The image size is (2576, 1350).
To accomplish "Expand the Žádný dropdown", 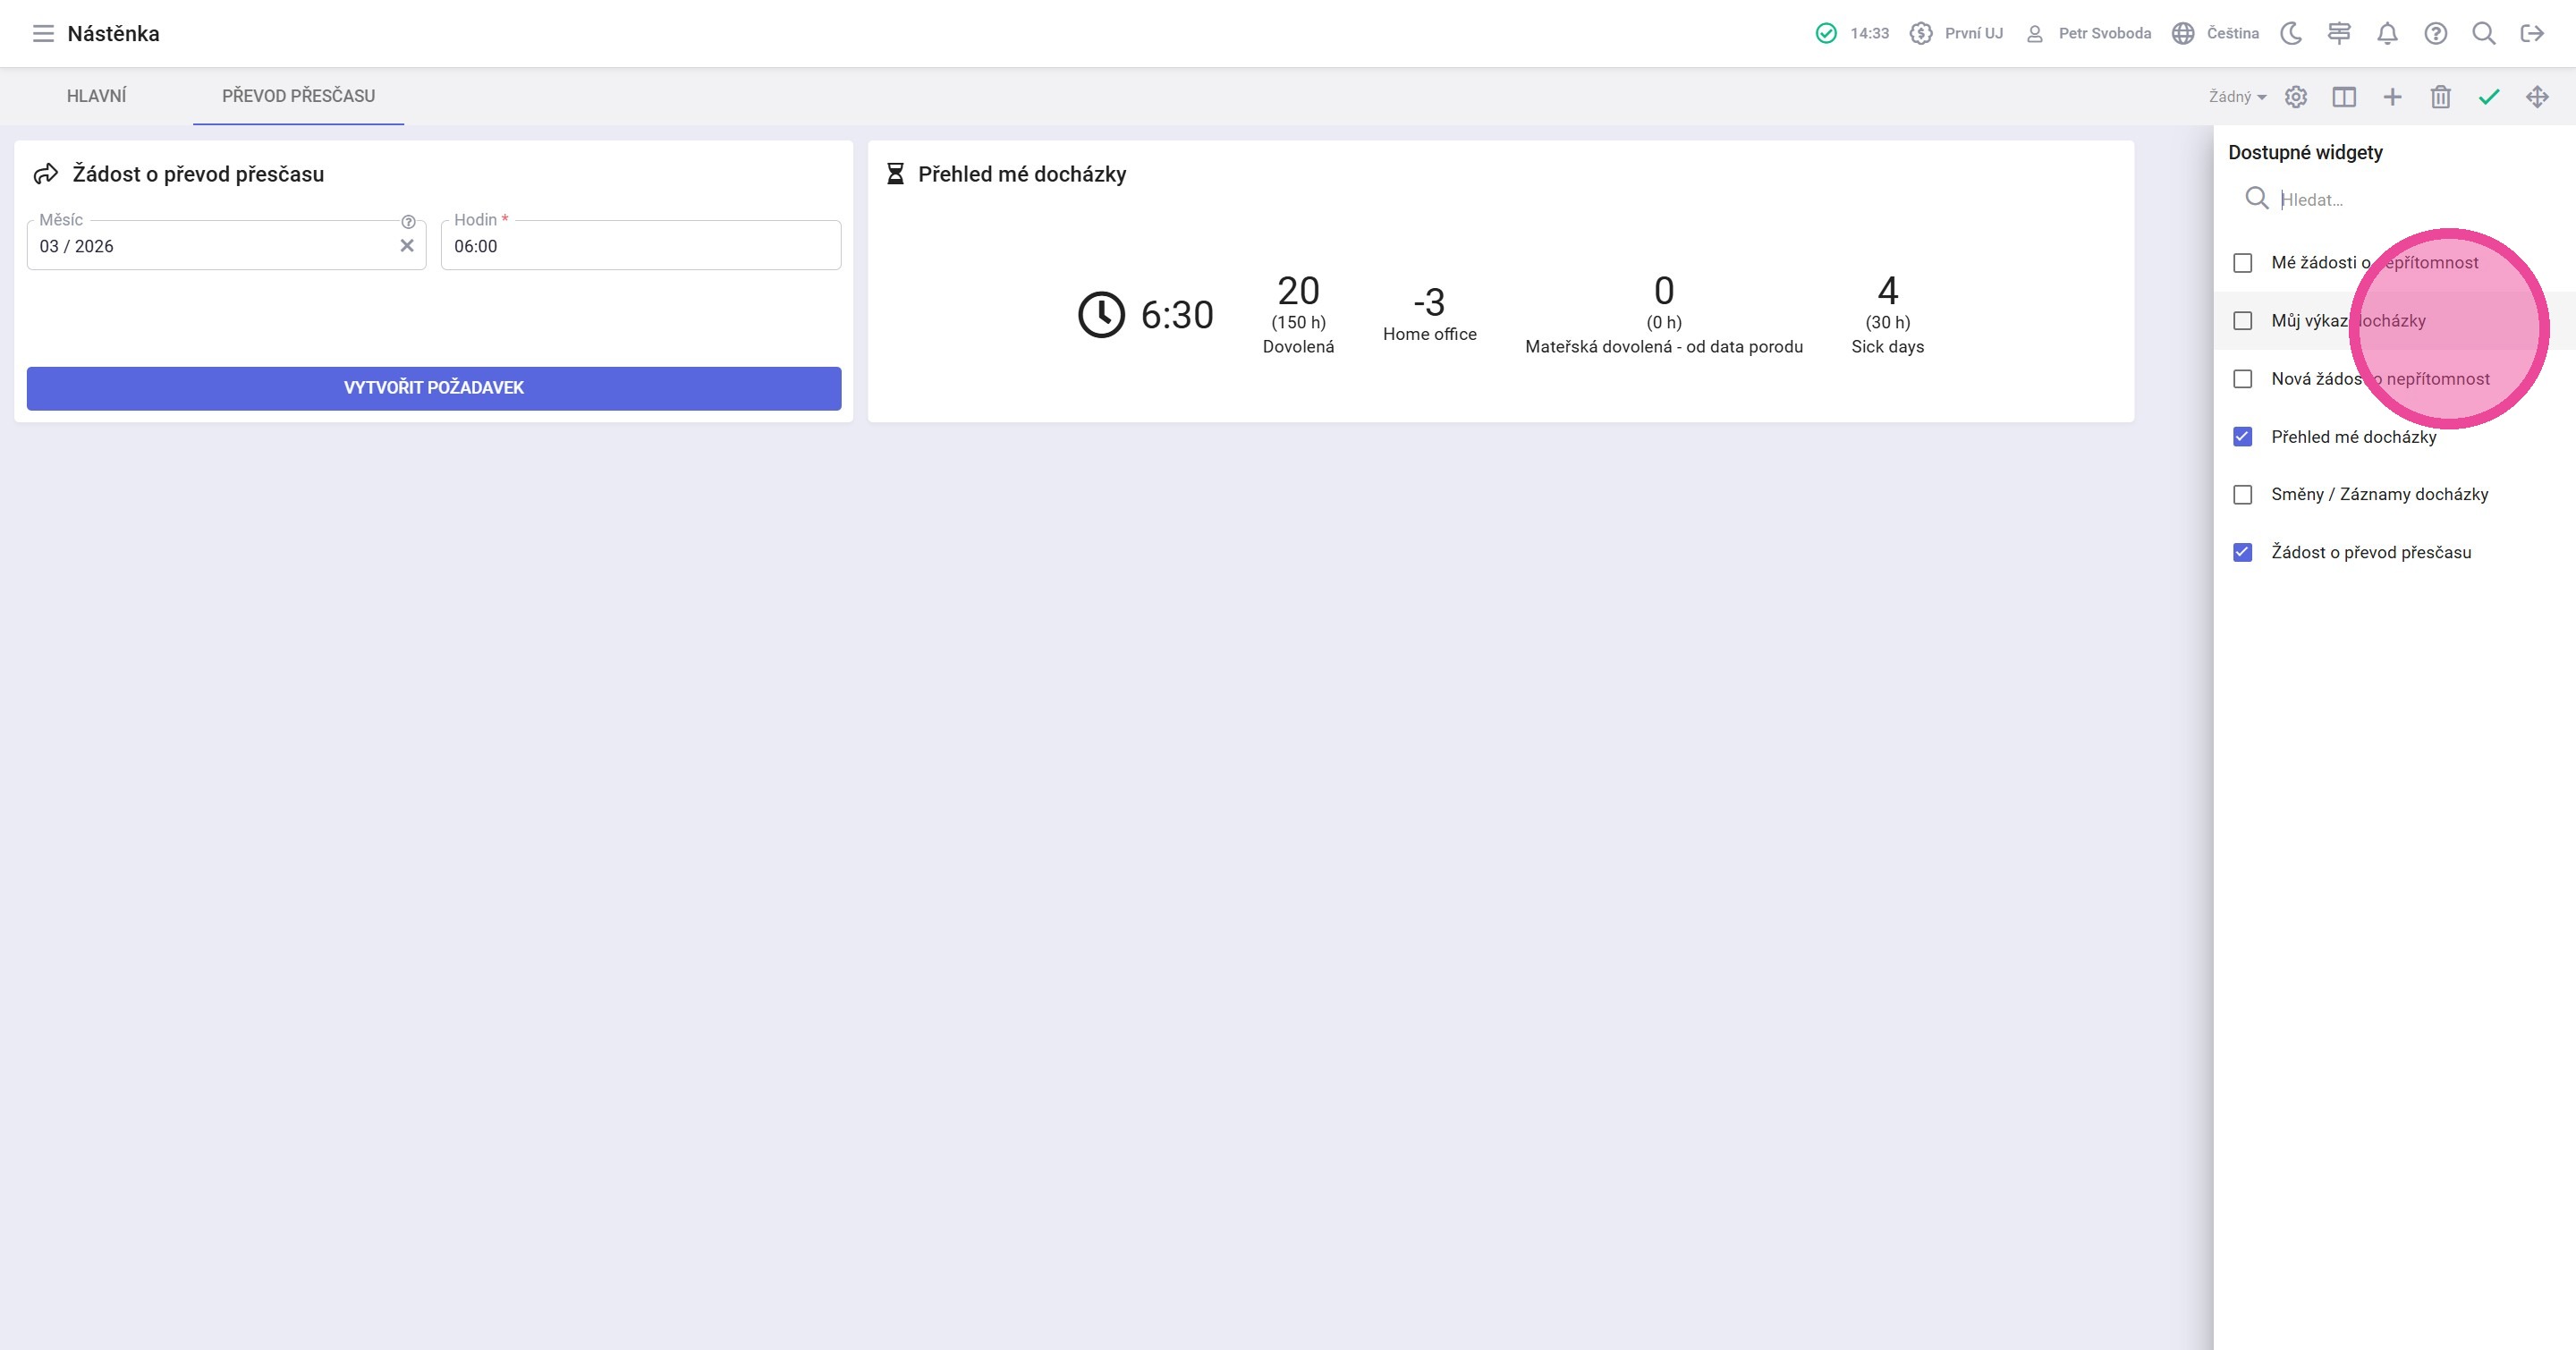I will point(2237,97).
